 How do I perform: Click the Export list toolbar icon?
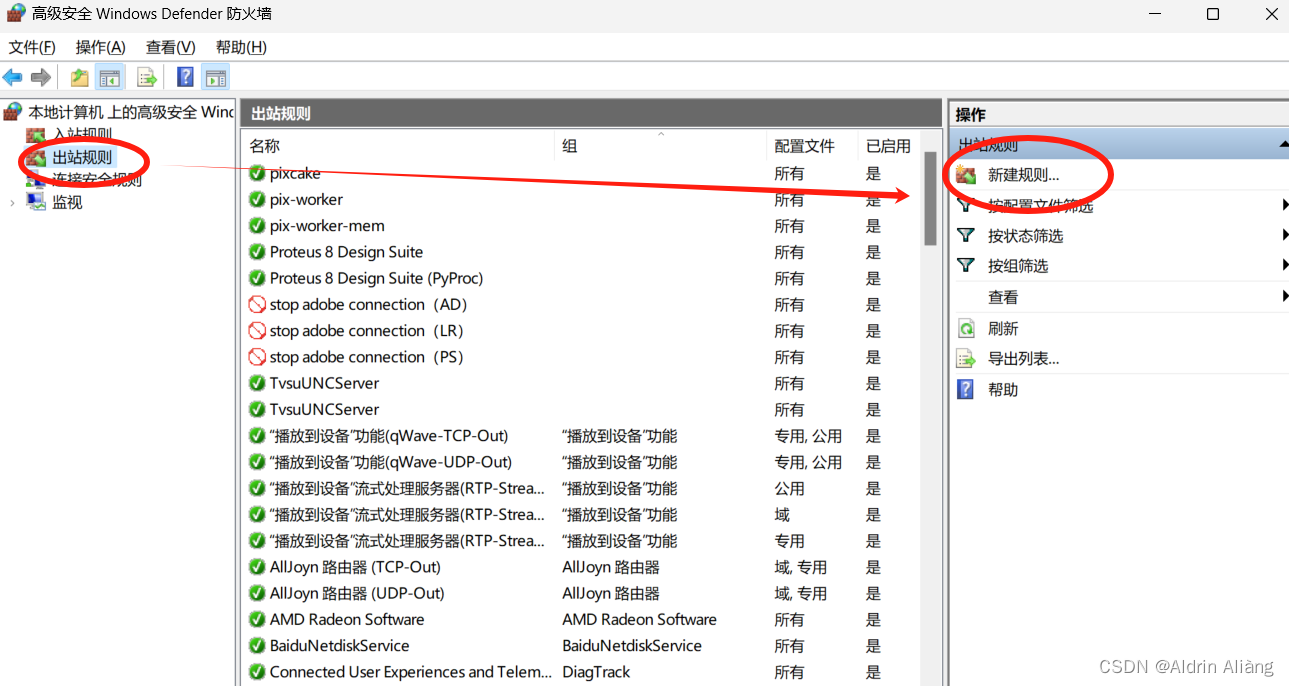point(147,77)
